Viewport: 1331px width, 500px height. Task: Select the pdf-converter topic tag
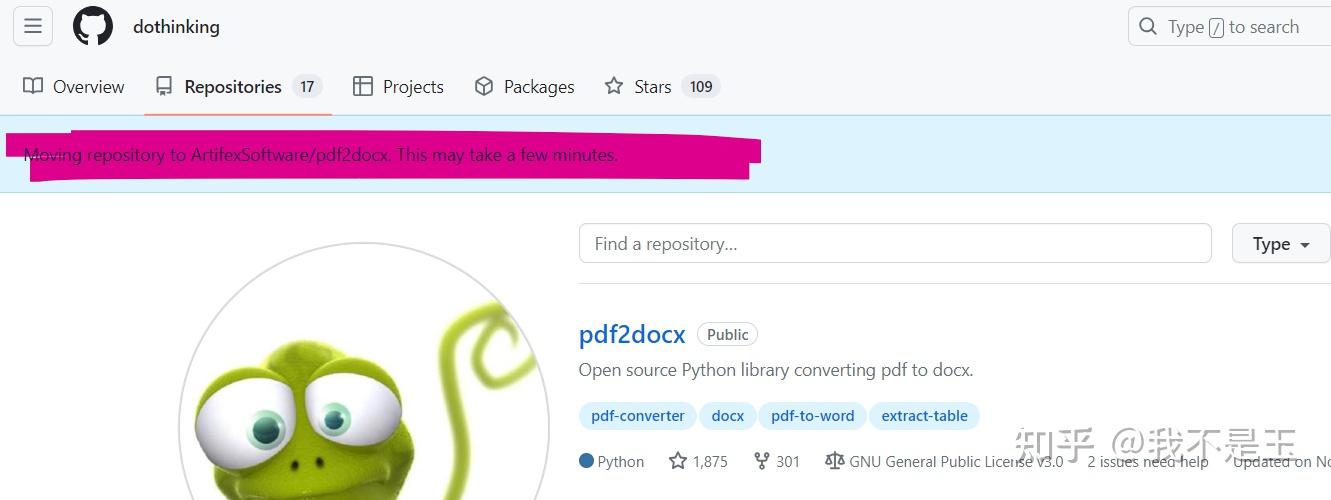pyautogui.click(x=638, y=416)
